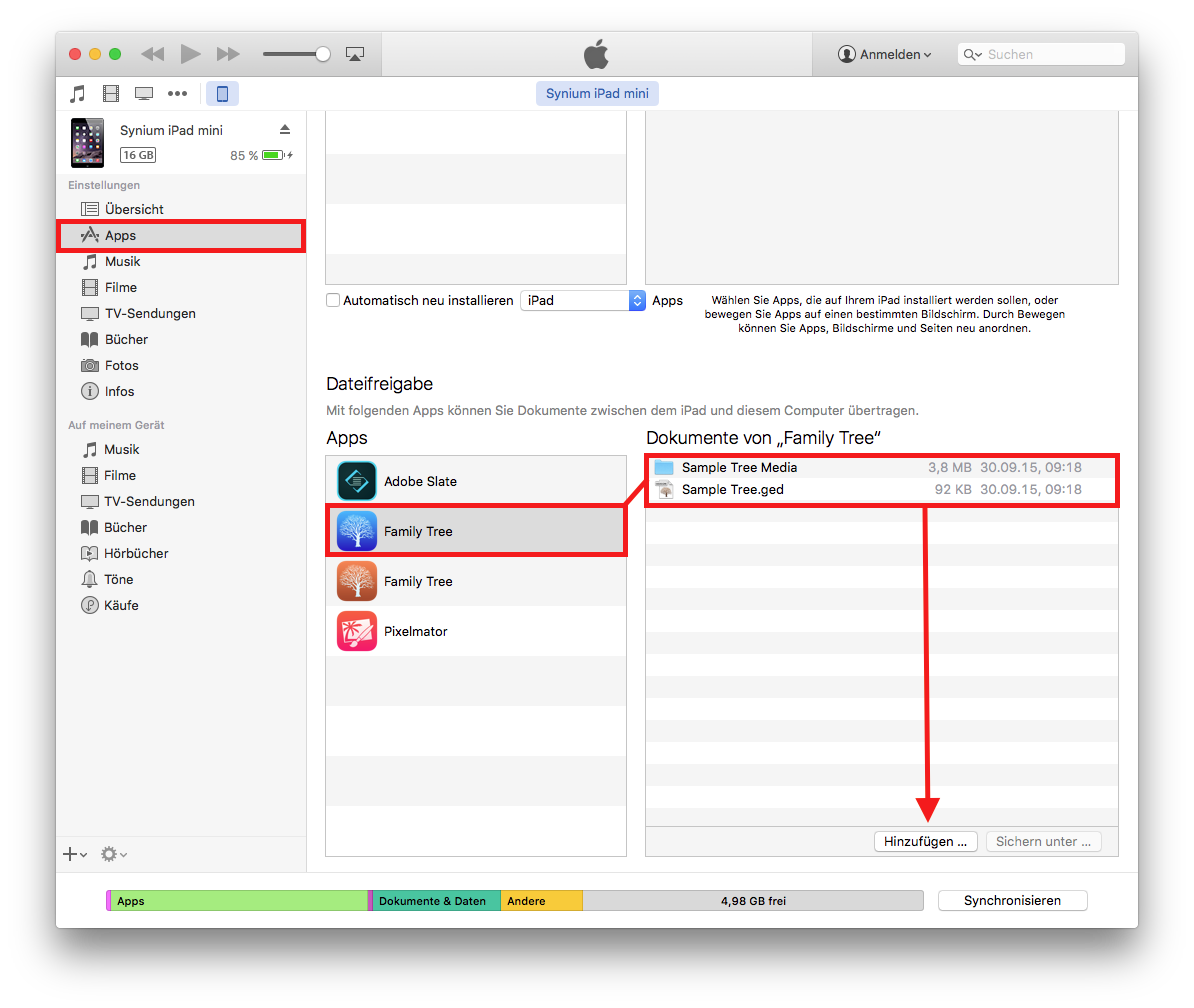The height and width of the screenshot is (1008, 1194).
Task: Switch to the Music library icon
Action: pyautogui.click(x=78, y=94)
